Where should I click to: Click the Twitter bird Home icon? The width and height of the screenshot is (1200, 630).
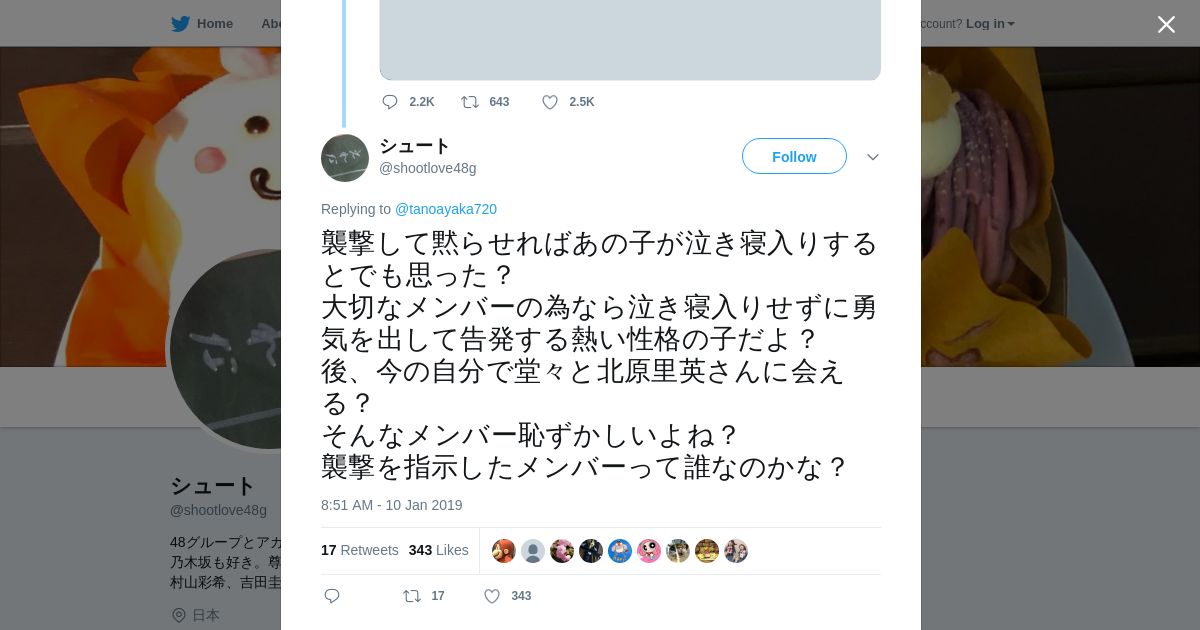[x=180, y=24]
